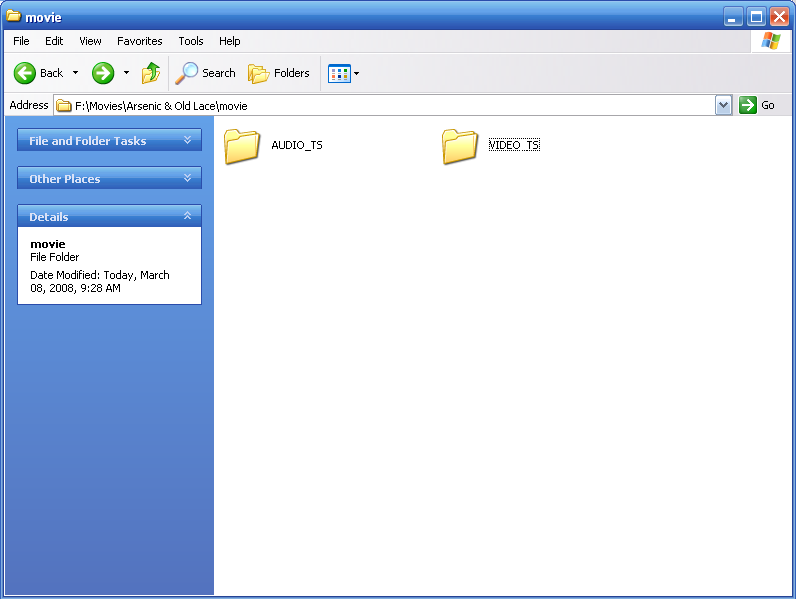Go up one folder level
The height and width of the screenshot is (599, 796).
[151, 73]
